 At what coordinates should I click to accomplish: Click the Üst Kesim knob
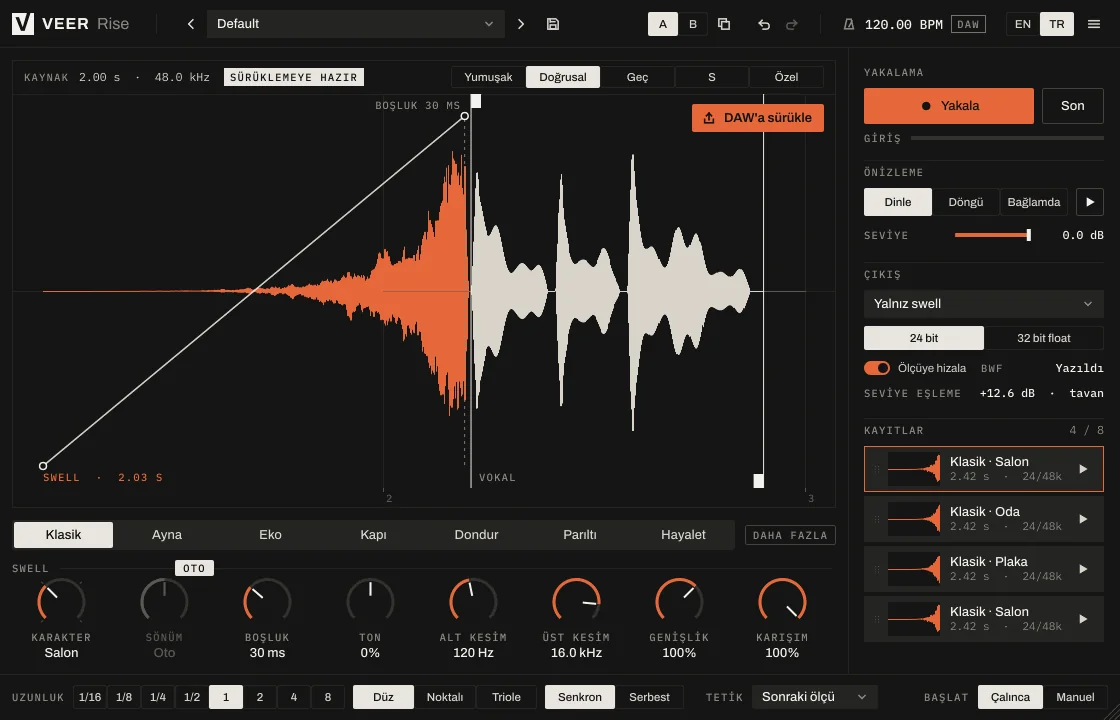click(x=576, y=602)
